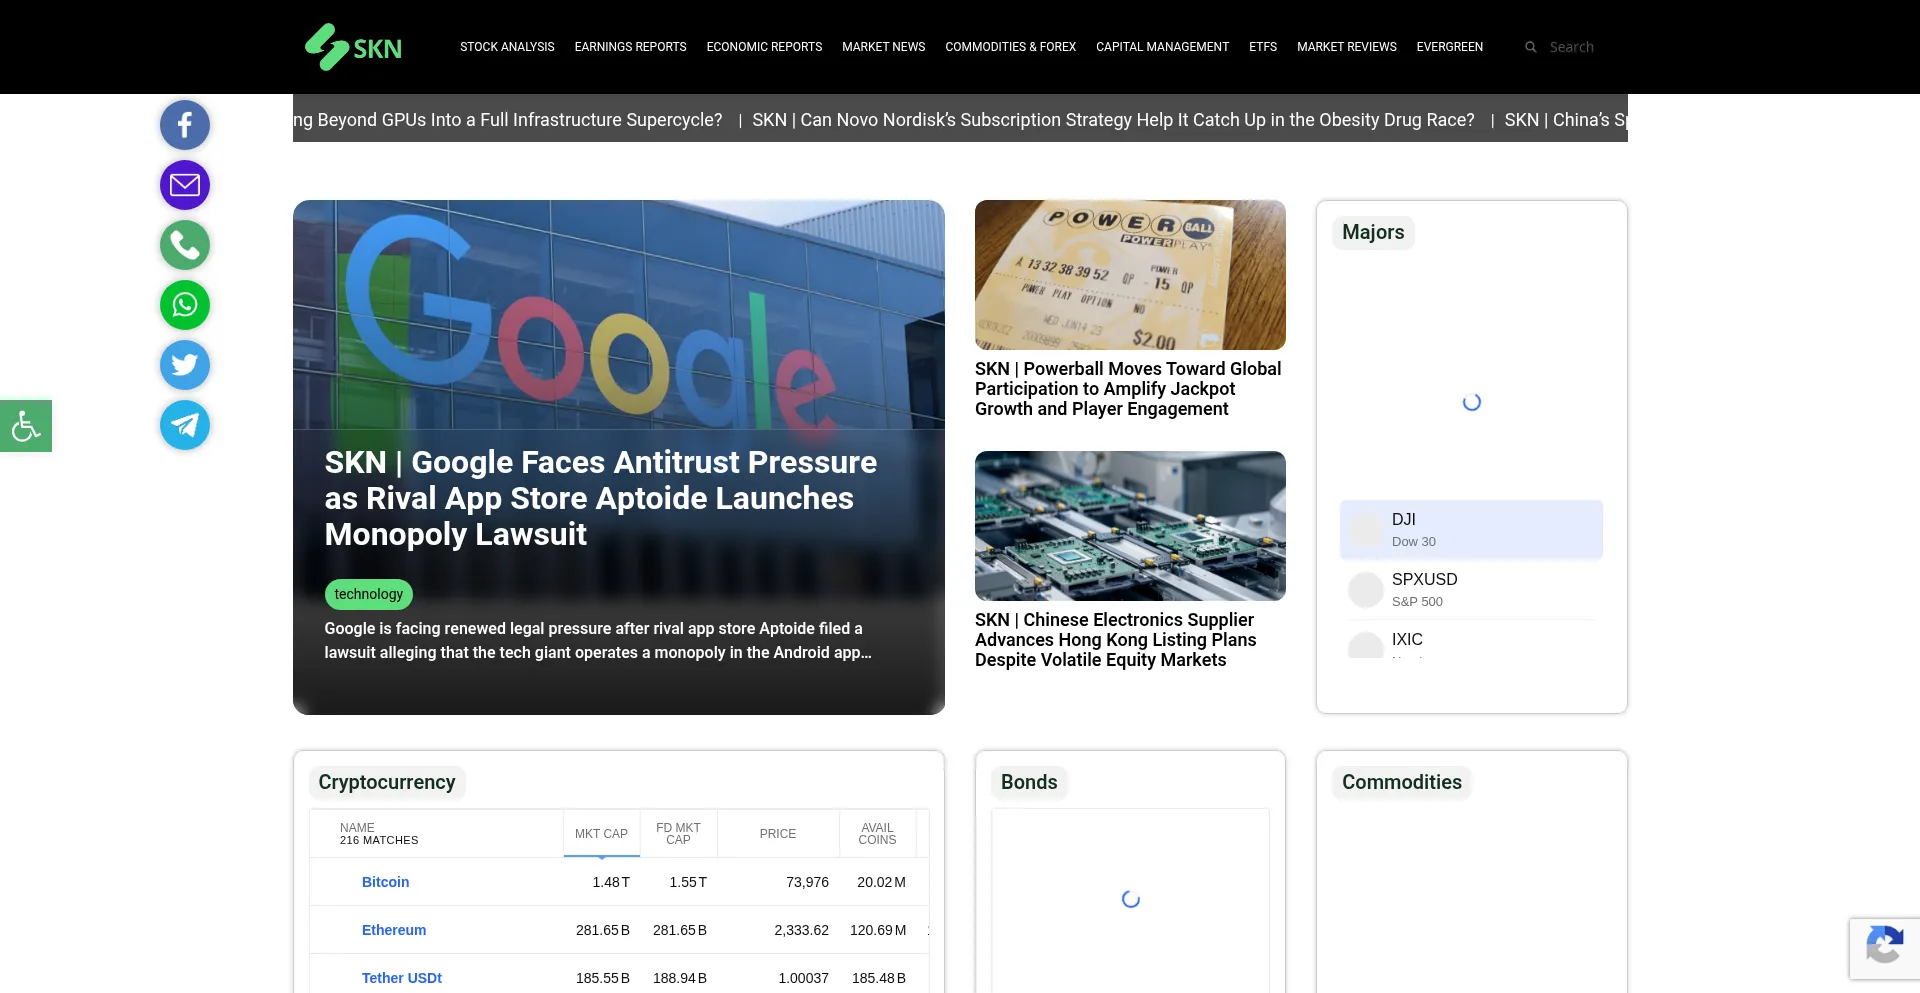Open the Evergreen nav item
Screen dimensions: 1920x993
point(1449,47)
